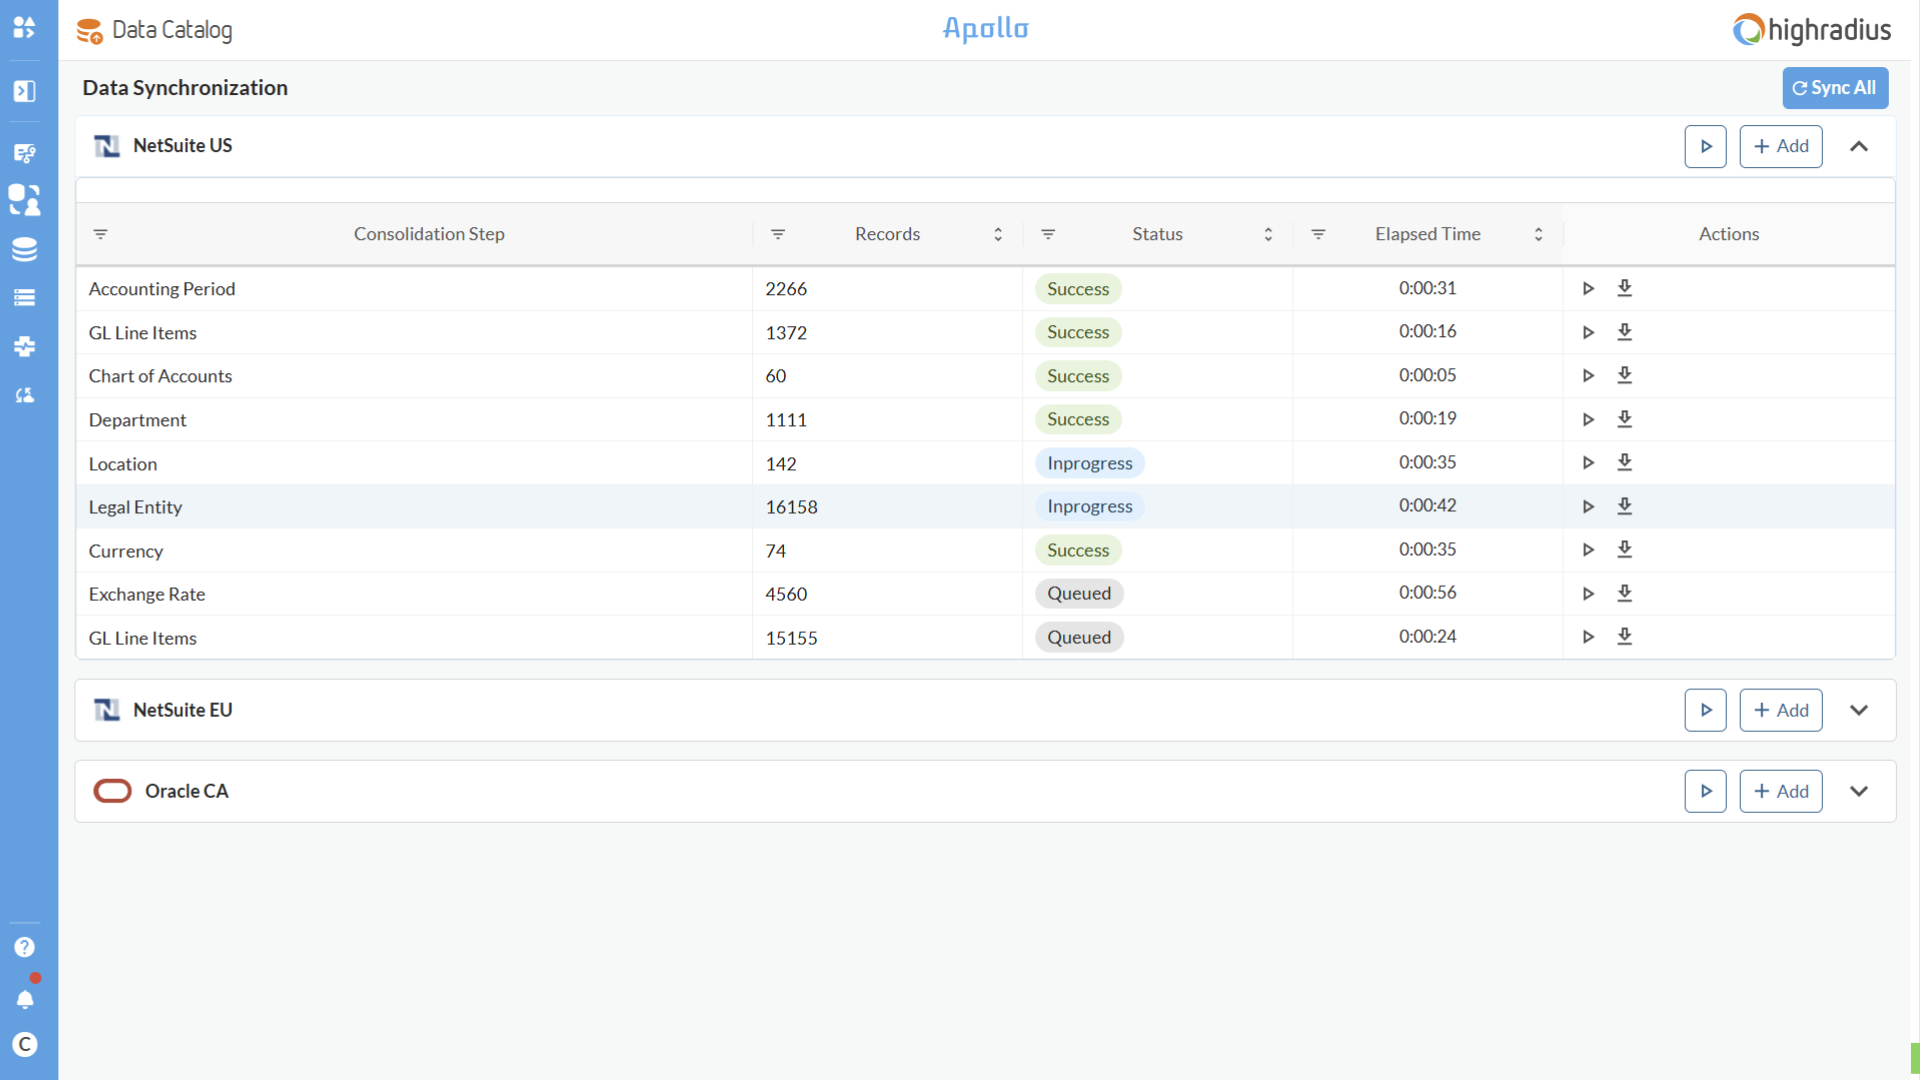Screen dimensions: 1920x1080
Task: Click the NetSuite US section title
Action: point(182,146)
